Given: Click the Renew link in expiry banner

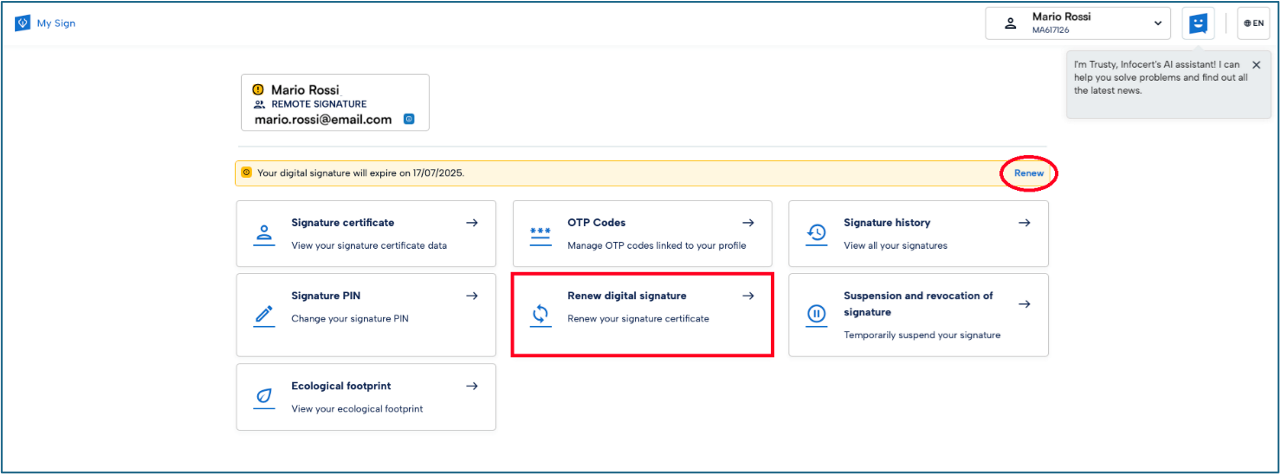Looking at the screenshot, I should point(1028,173).
